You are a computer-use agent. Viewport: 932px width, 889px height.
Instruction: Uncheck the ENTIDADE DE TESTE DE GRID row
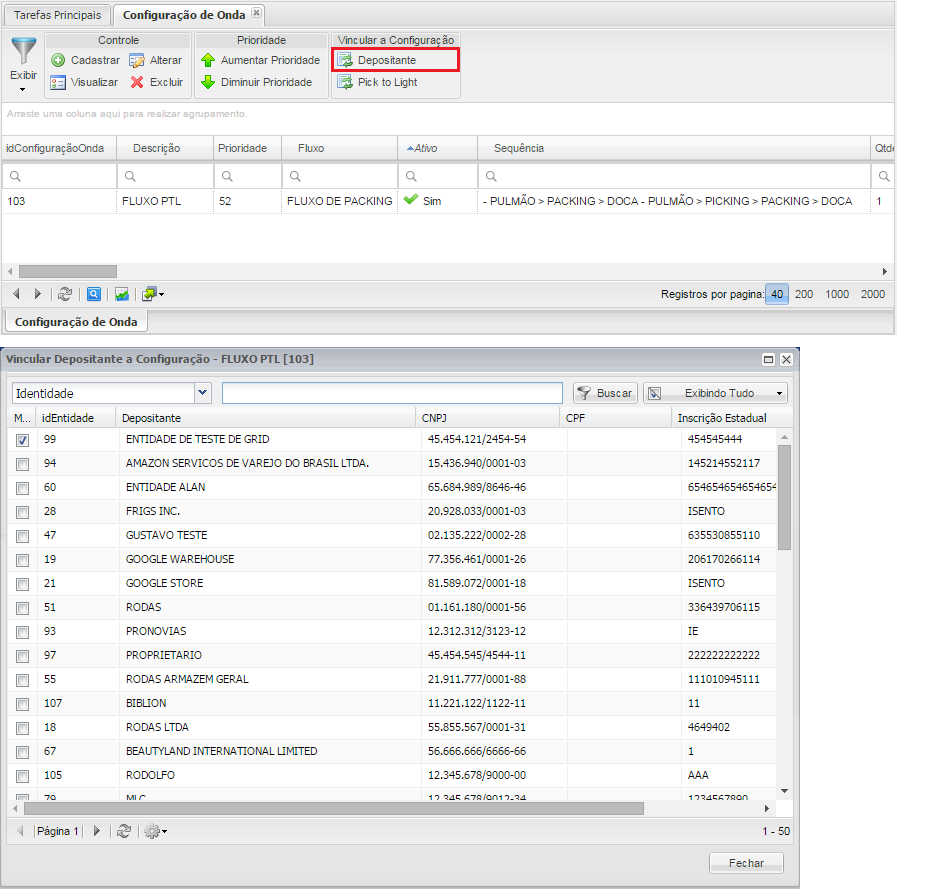(22, 440)
